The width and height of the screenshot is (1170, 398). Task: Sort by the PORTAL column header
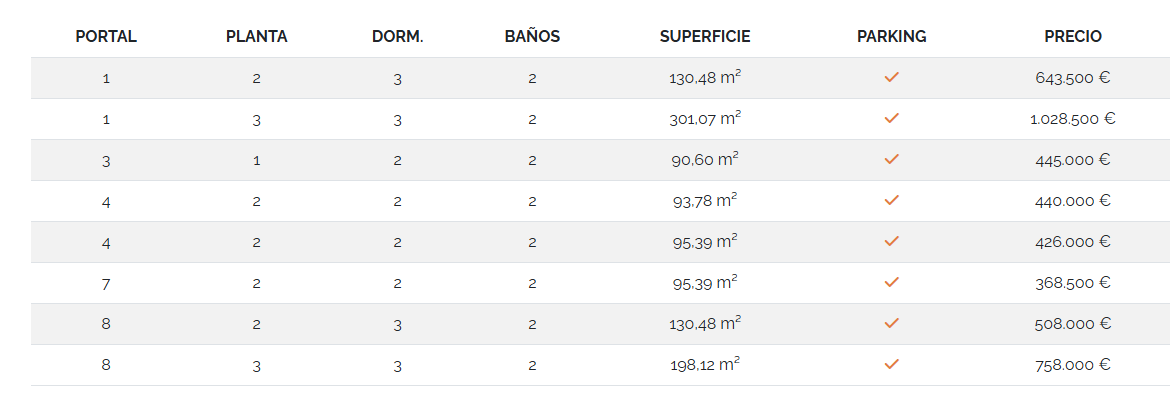pyautogui.click(x=106, y=37)
